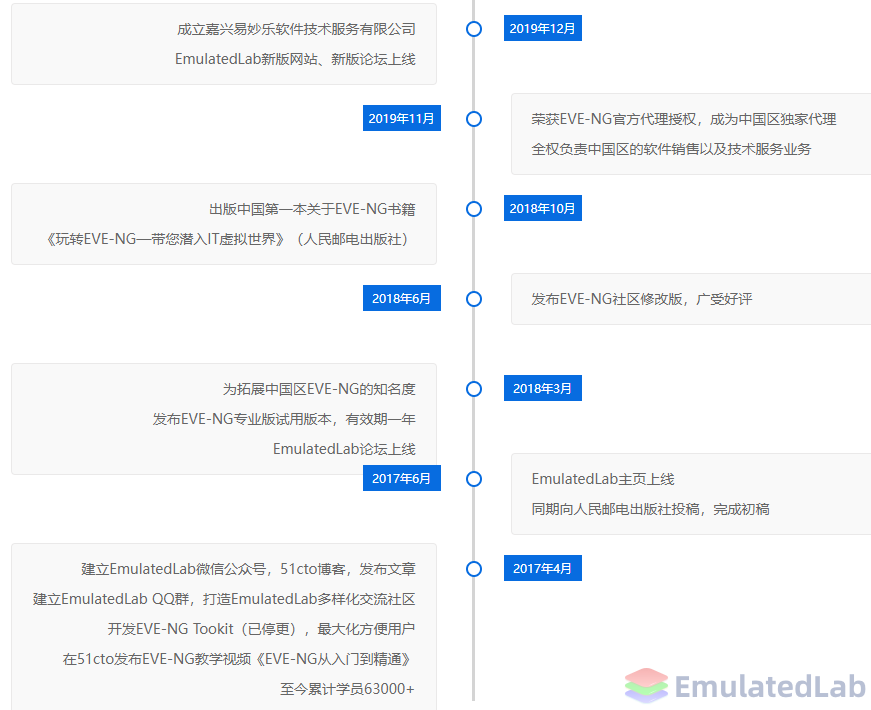Screen dimensions: 871x710
Task: Select the timeline circle marker for 2017年4月
Action: [x=474, y=569]
